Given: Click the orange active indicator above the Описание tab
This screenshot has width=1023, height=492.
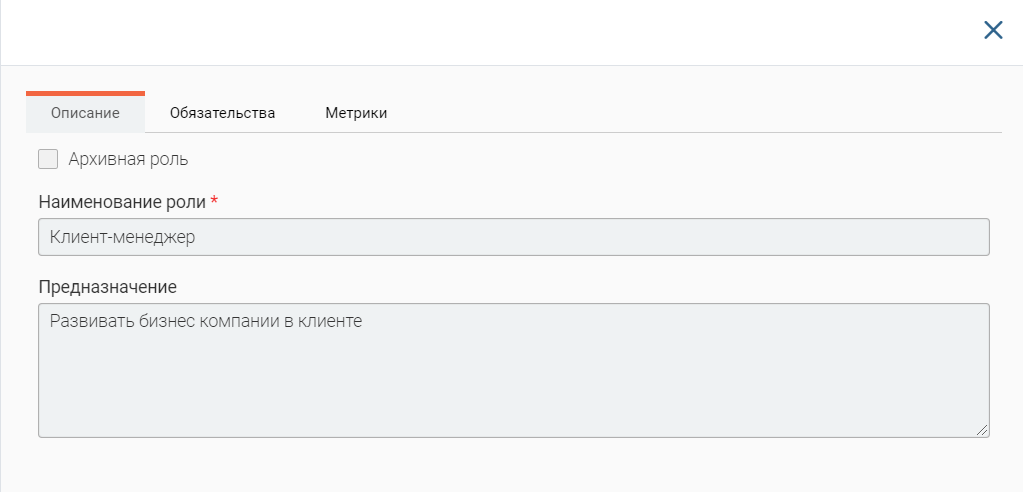Looking at the screenshot, I should 85,93.
